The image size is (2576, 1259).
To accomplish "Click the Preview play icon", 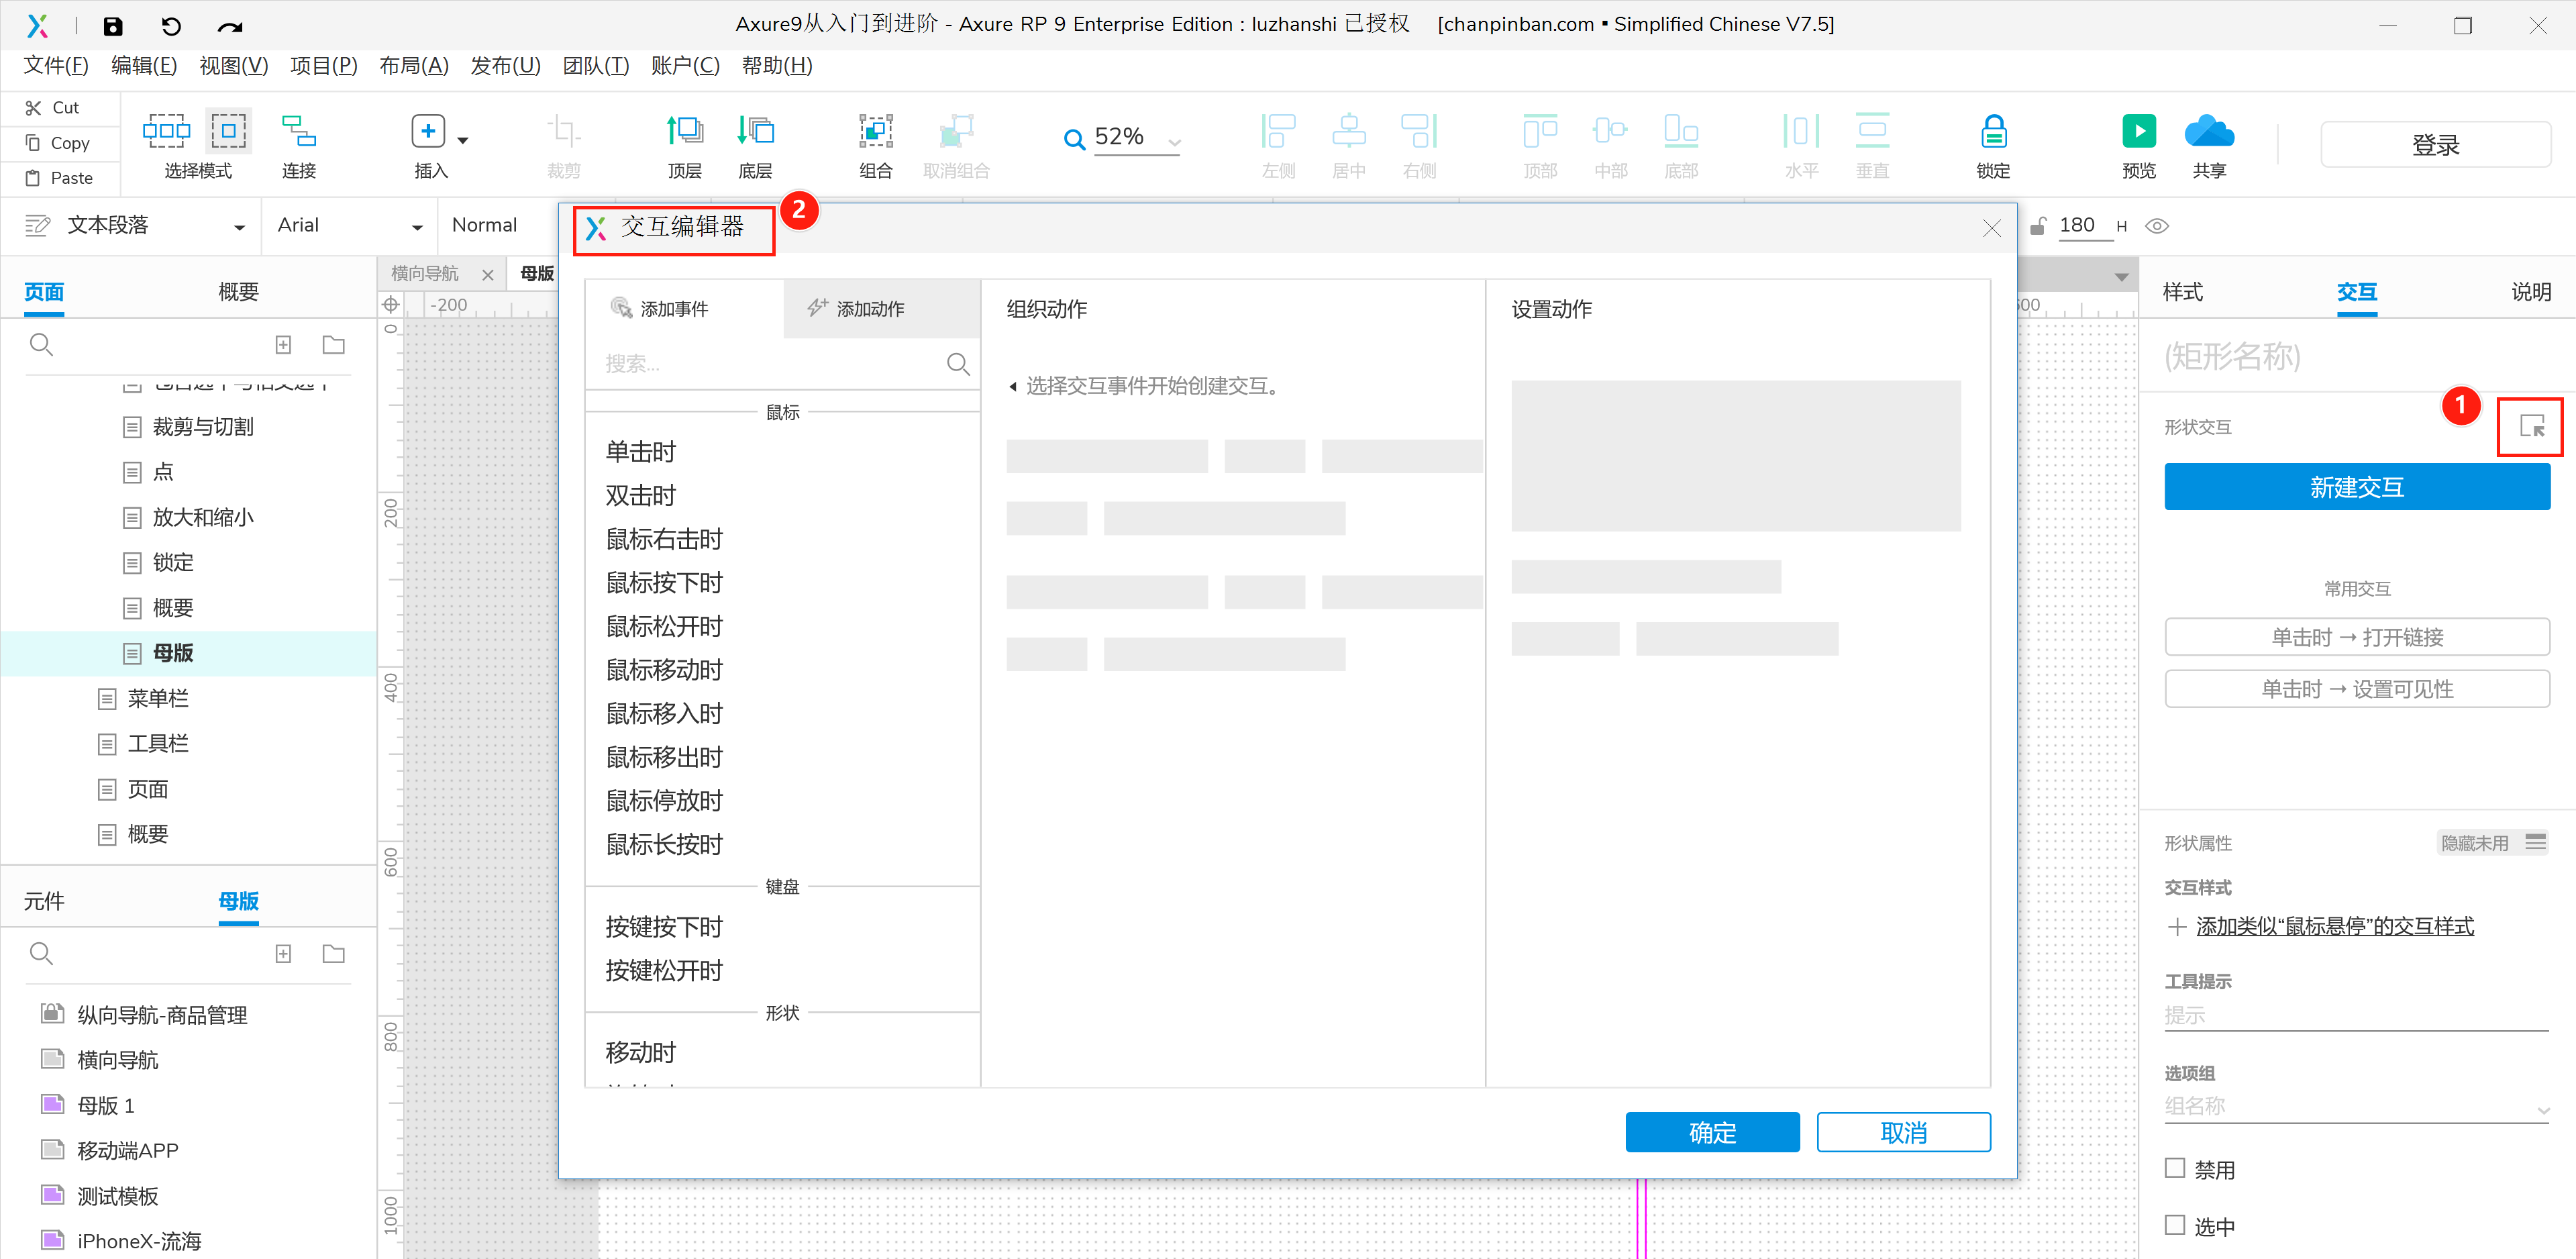I will click(x=2138, y=132).
